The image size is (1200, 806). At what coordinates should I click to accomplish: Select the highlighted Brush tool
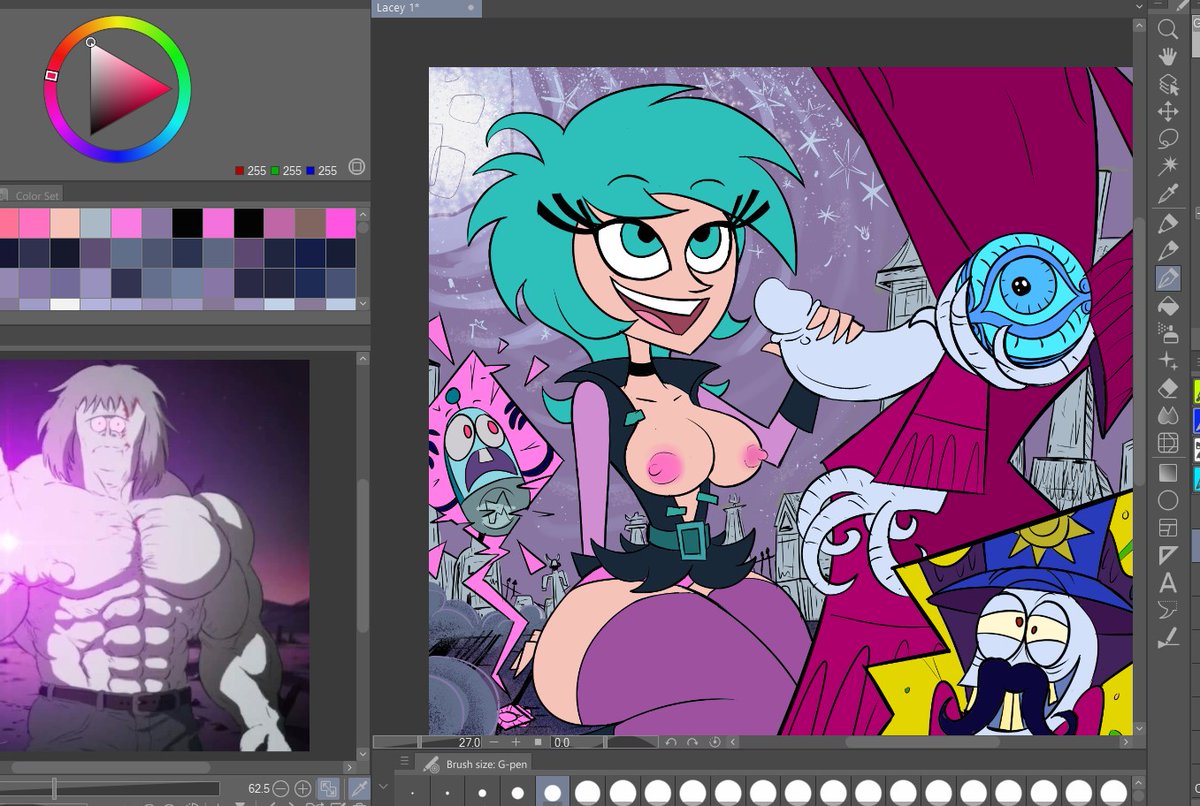[1167, 278]
